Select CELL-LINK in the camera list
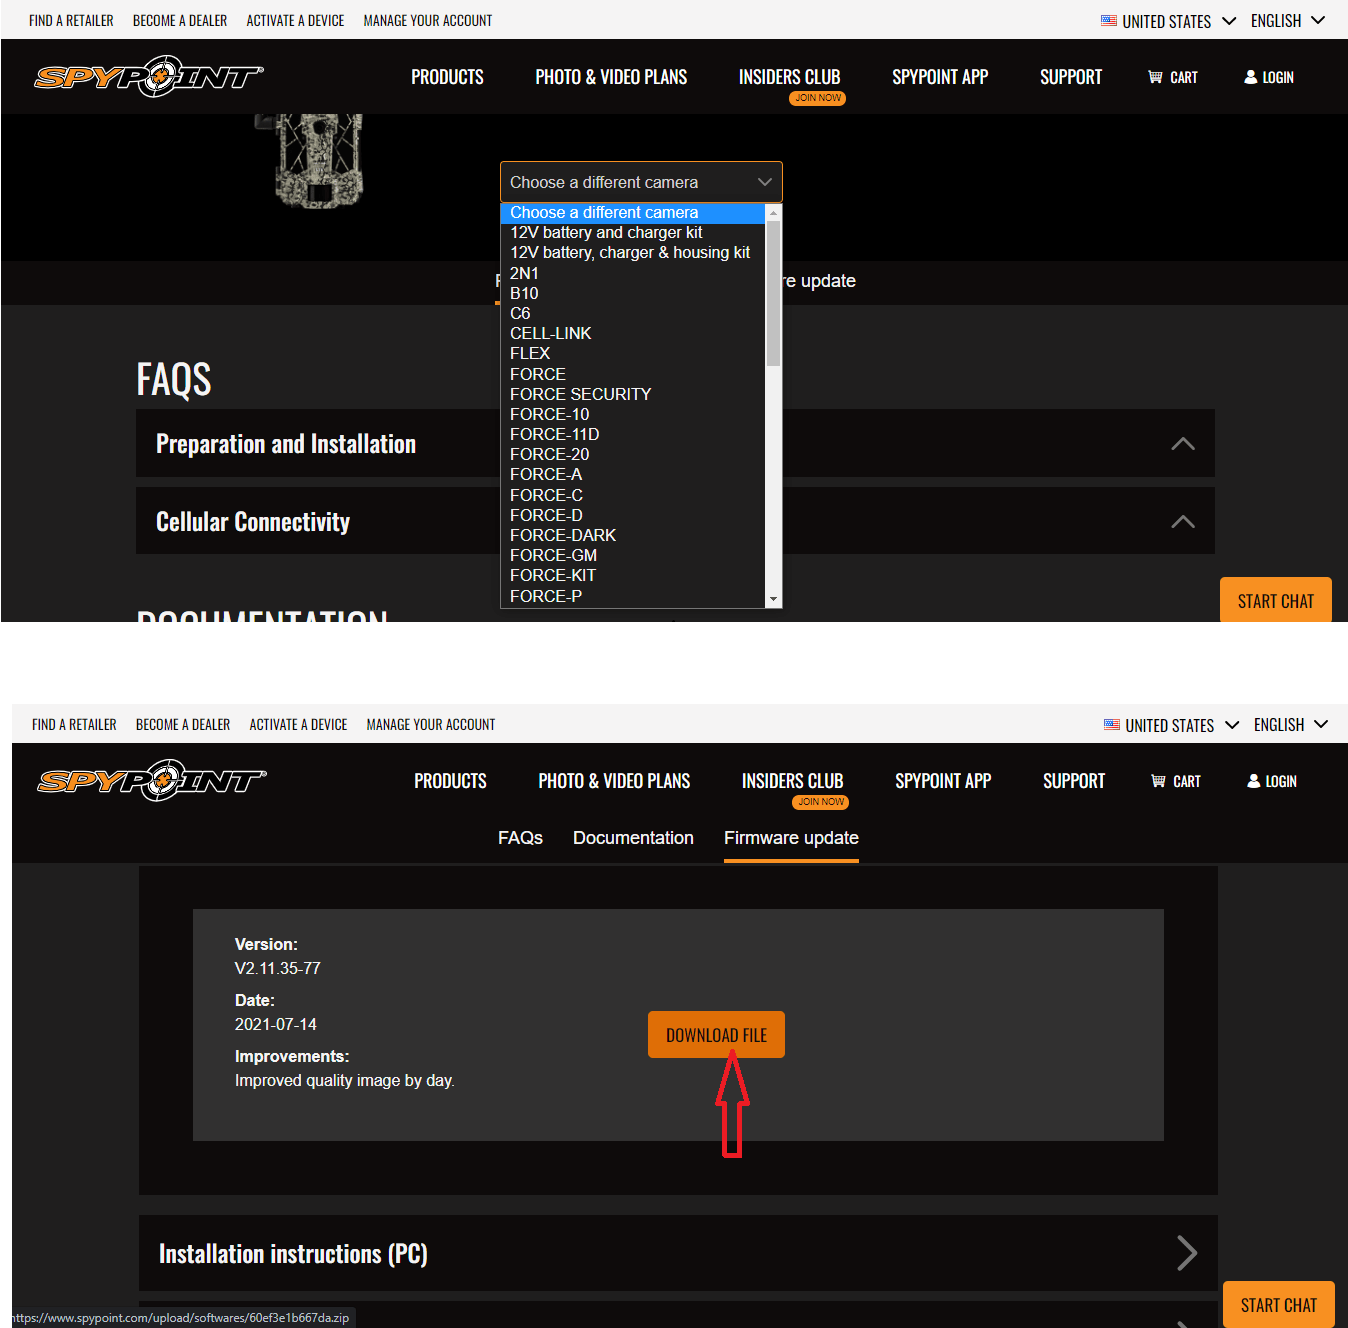Viewport: 1348px width, 1328px height. (x=632, y=333)
